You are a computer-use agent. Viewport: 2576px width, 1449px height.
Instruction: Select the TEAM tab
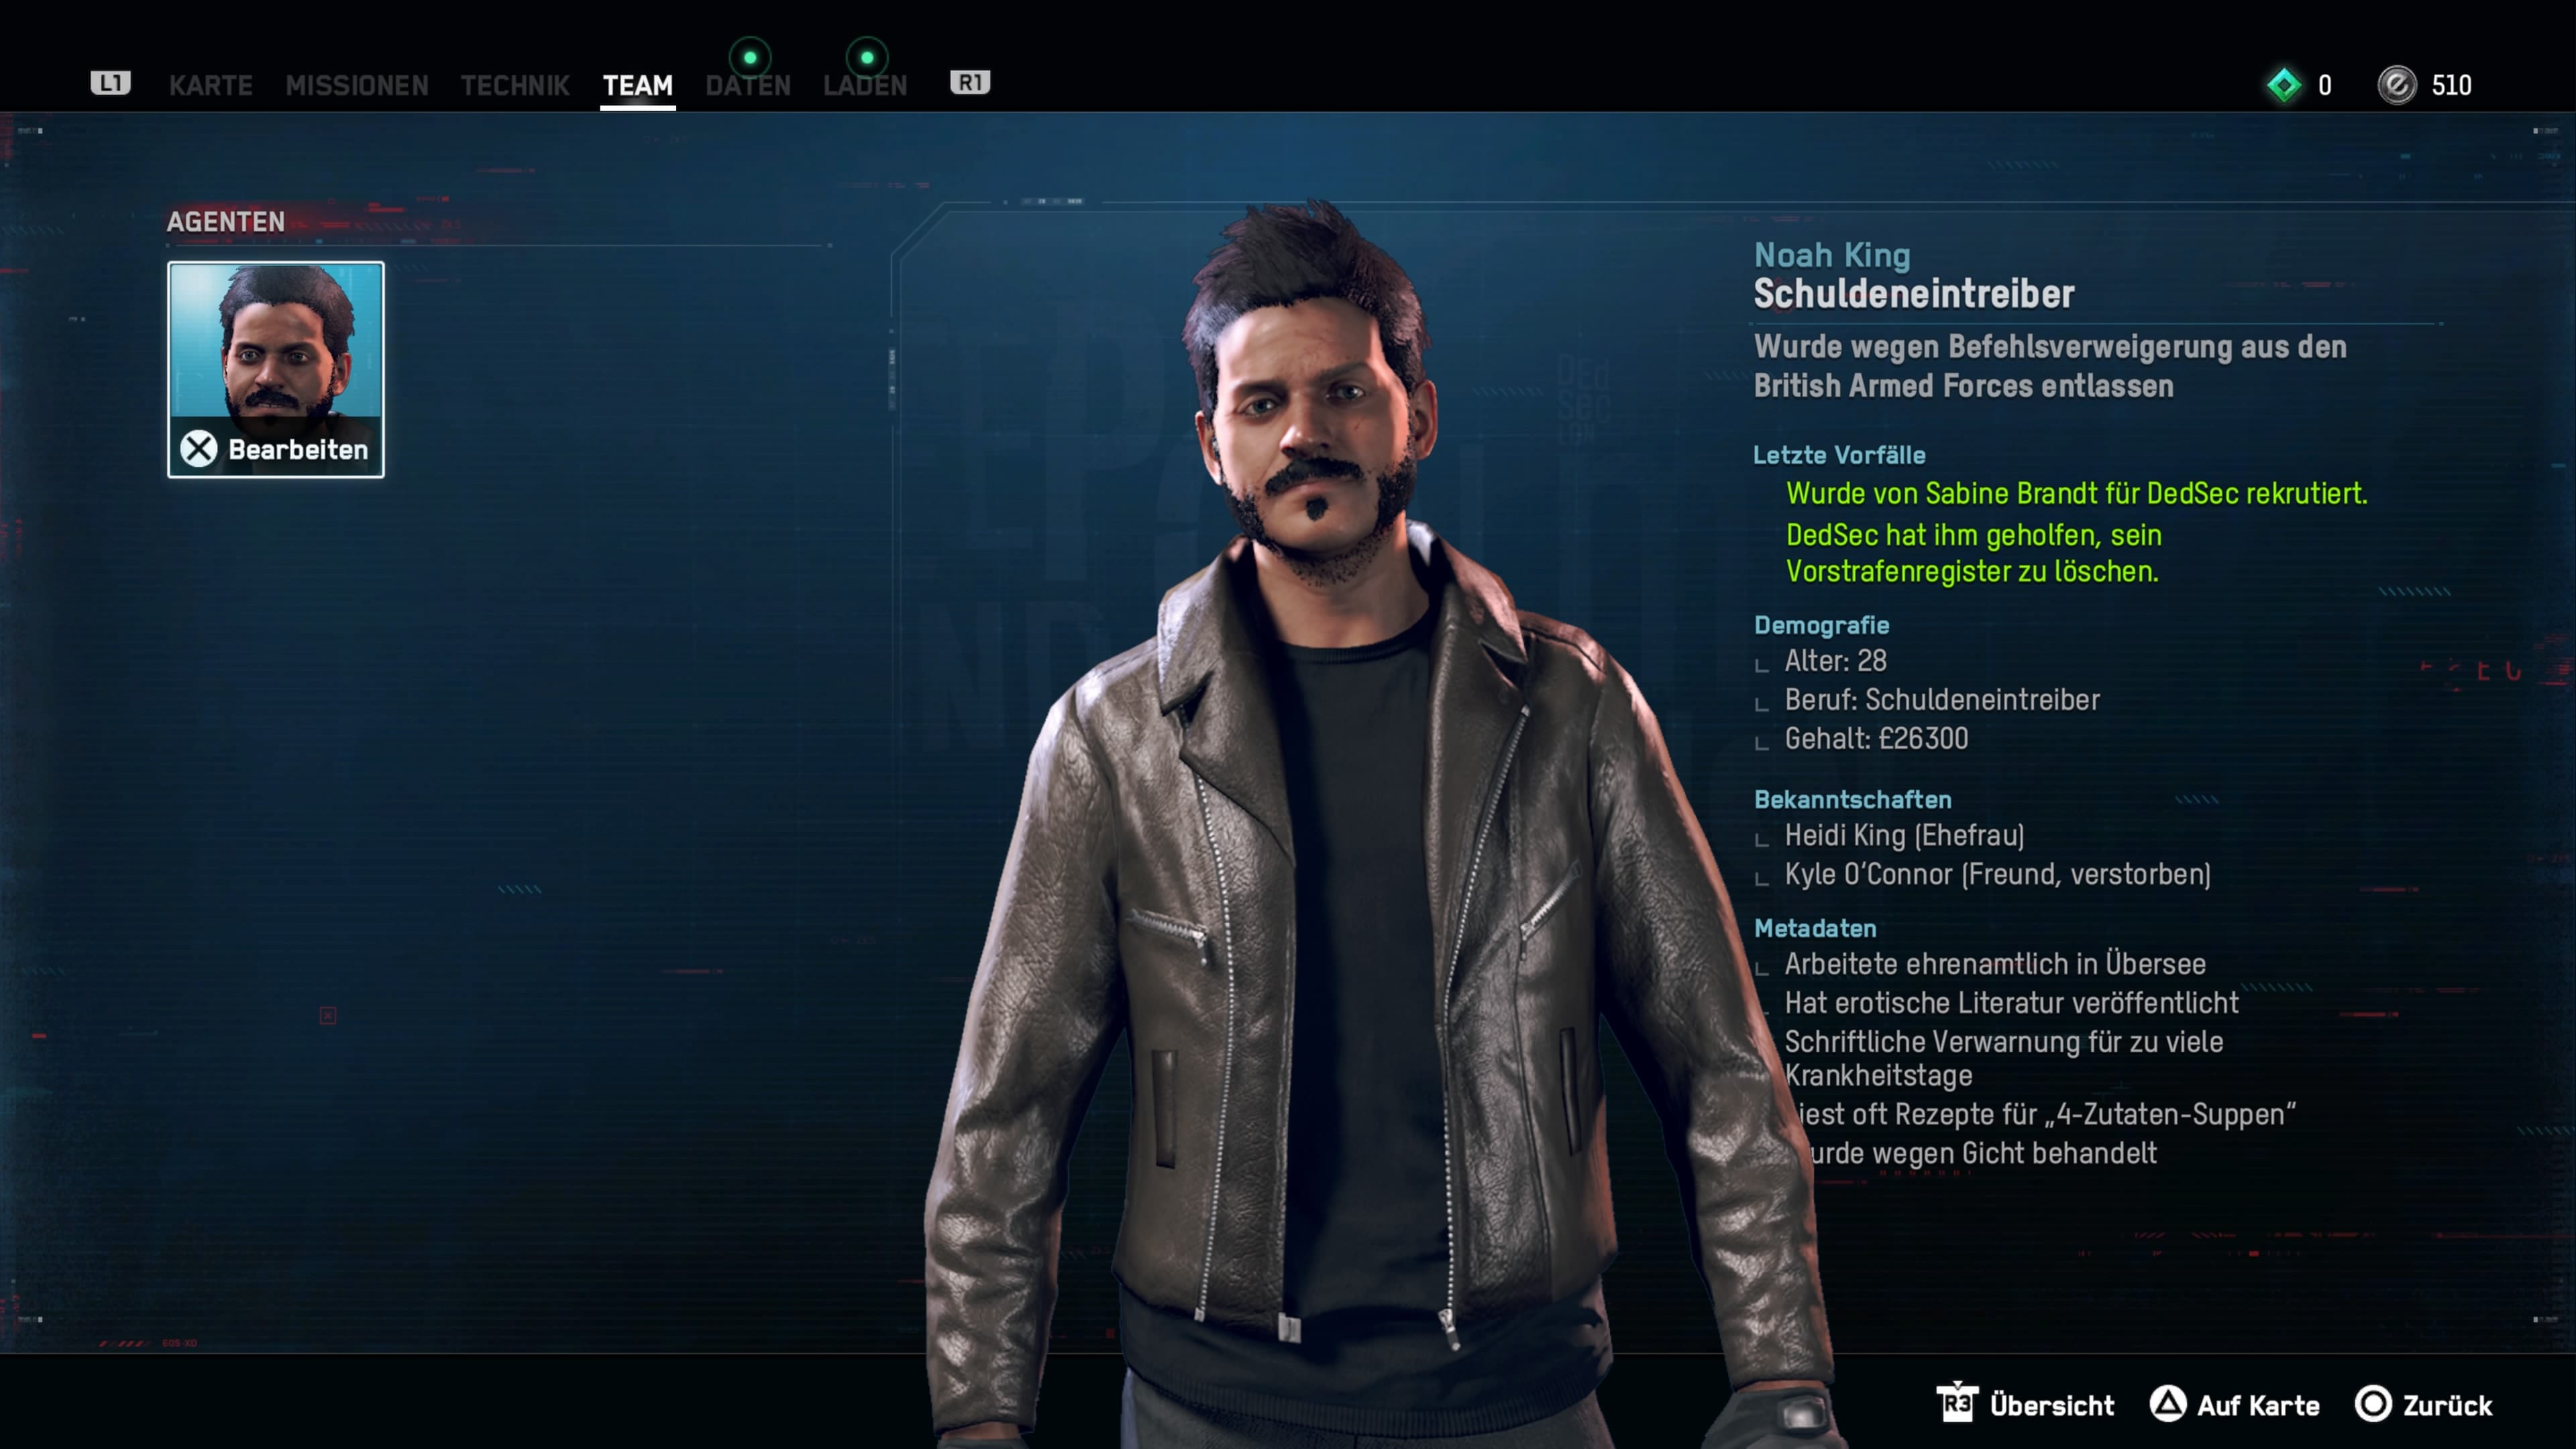tap(638, 86)
